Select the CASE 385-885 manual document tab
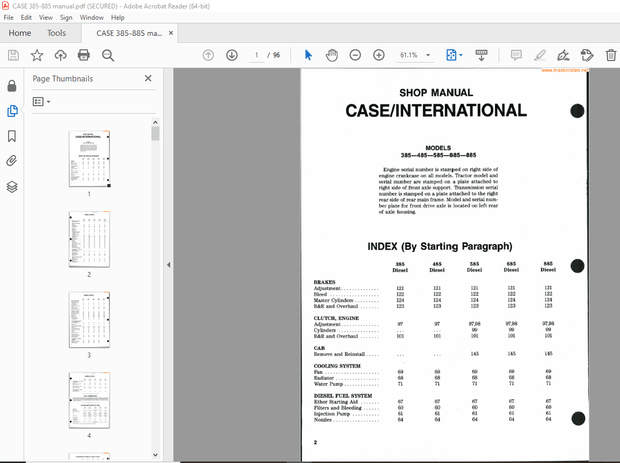Image resolution: width=620 pixels, height=463 pixels. tap(129, 33)
